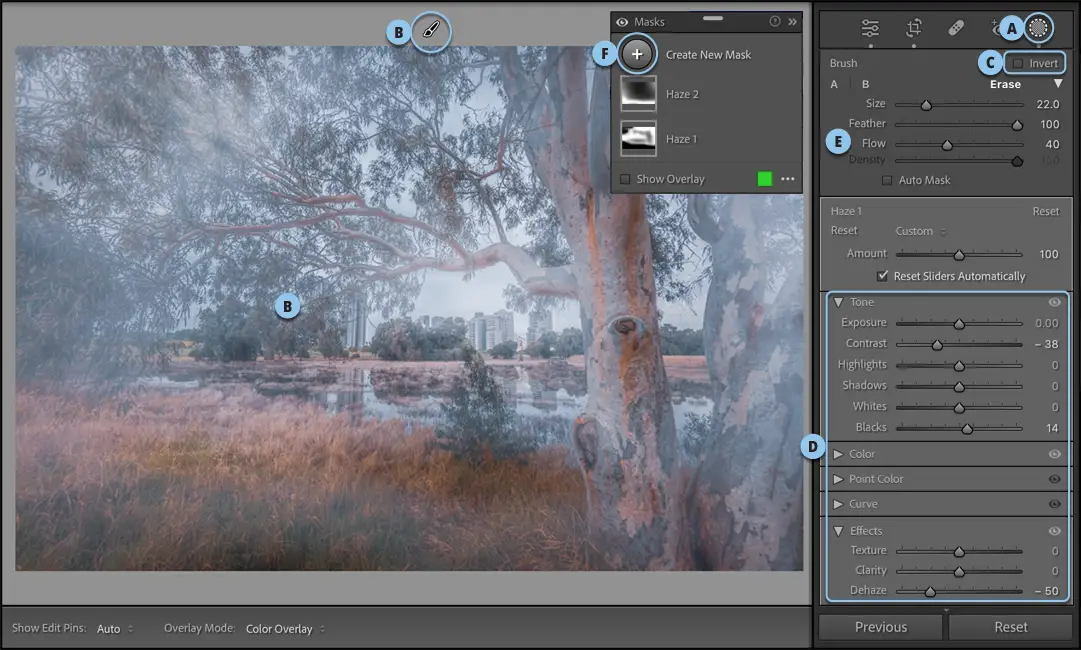Expand the Curve section
Screen dimensions: 1081x650
838,504
